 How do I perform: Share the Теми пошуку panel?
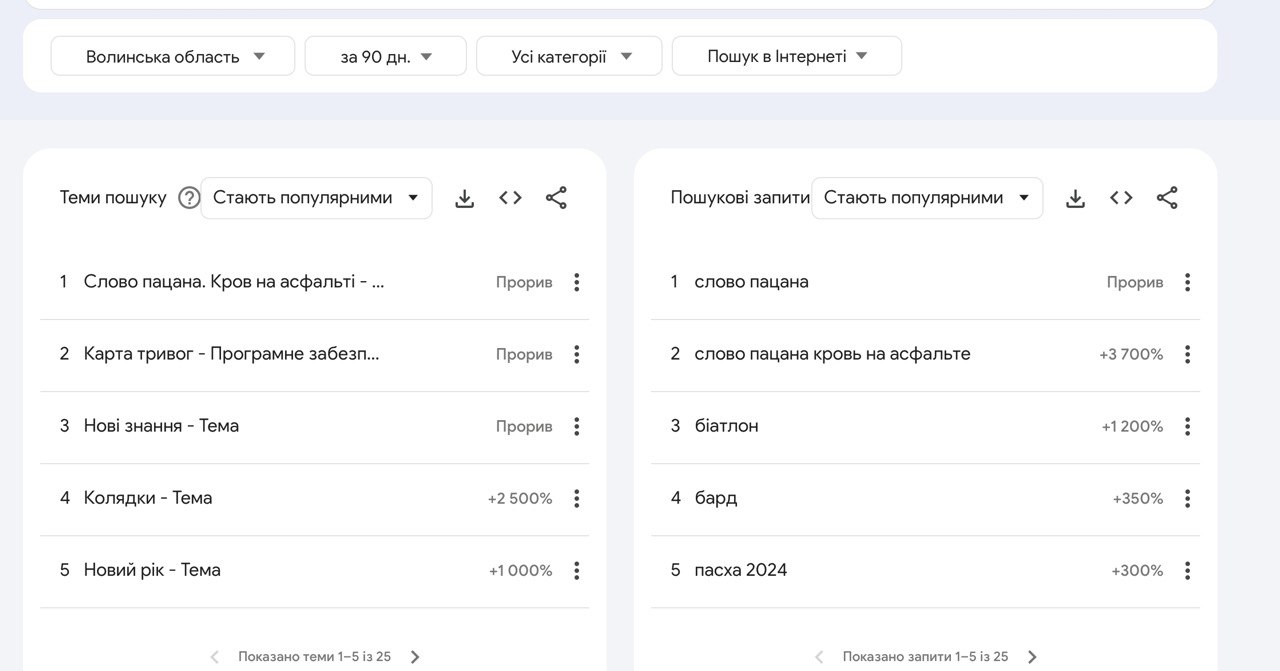click(556, 198)
